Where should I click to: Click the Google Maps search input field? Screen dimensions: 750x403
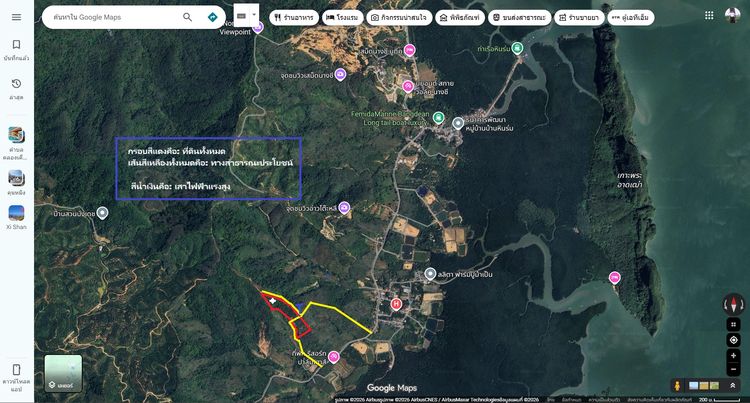coord(115,17)
